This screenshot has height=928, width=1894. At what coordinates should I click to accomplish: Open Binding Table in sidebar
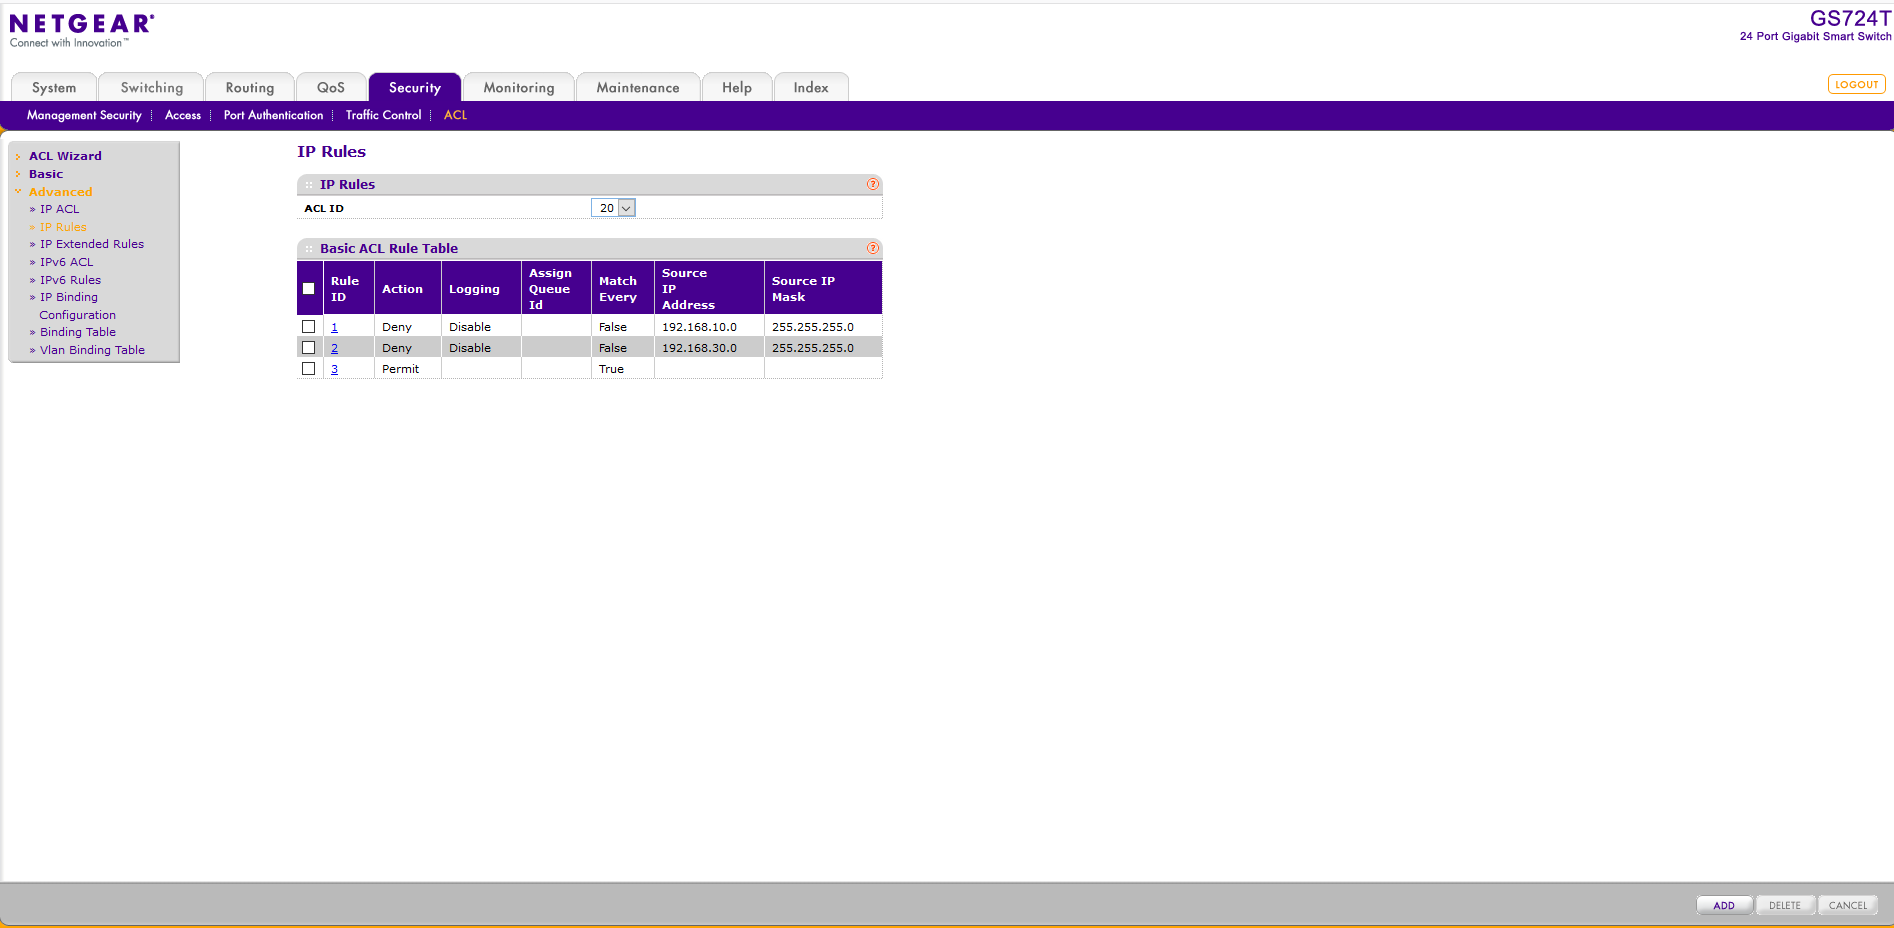click(78, 332)
